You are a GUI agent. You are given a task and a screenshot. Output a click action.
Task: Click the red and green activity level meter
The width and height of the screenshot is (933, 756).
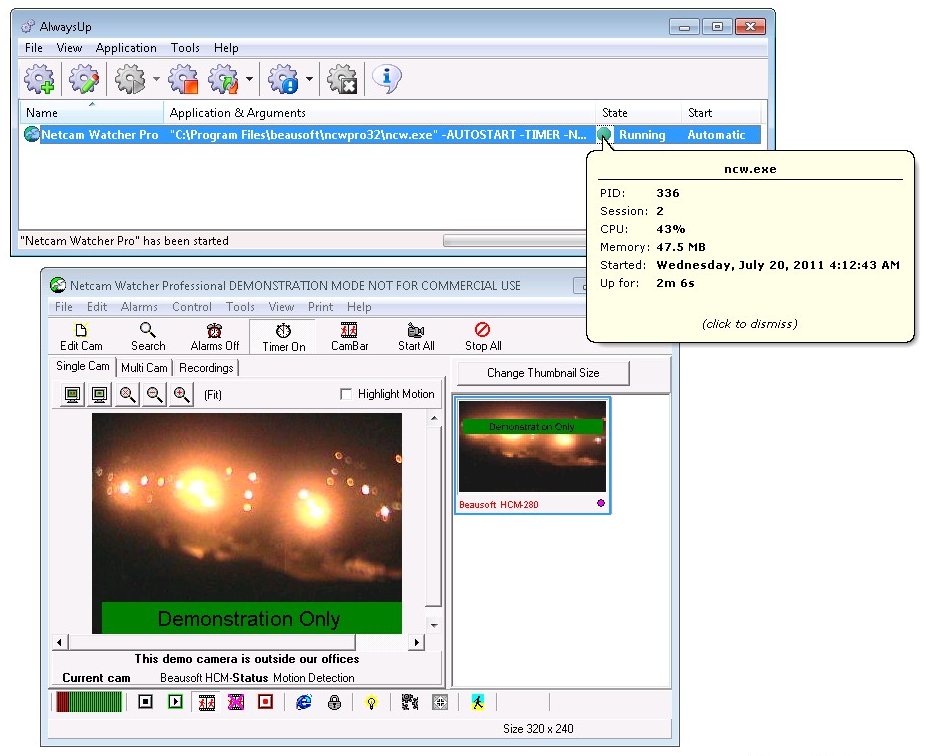point(88,702)
